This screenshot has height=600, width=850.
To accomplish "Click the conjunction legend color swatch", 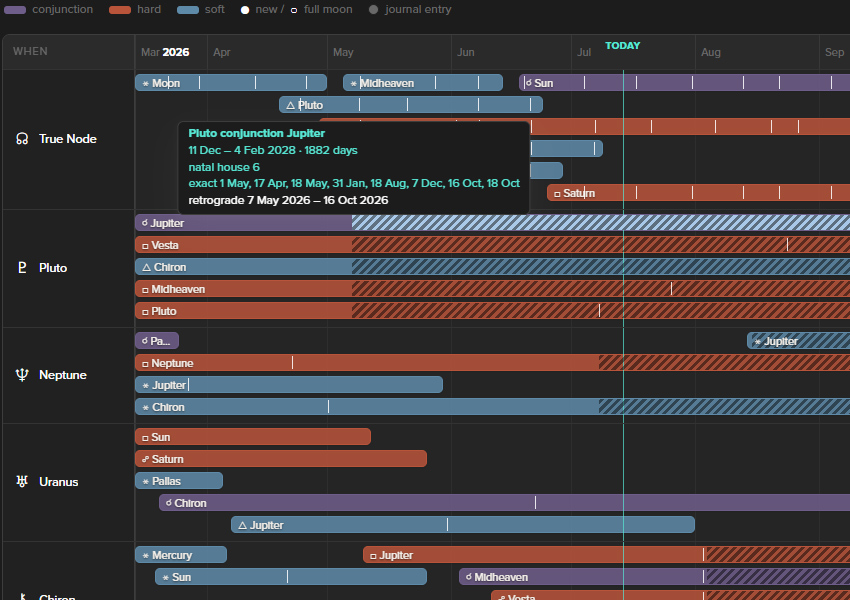I will 15,10.
